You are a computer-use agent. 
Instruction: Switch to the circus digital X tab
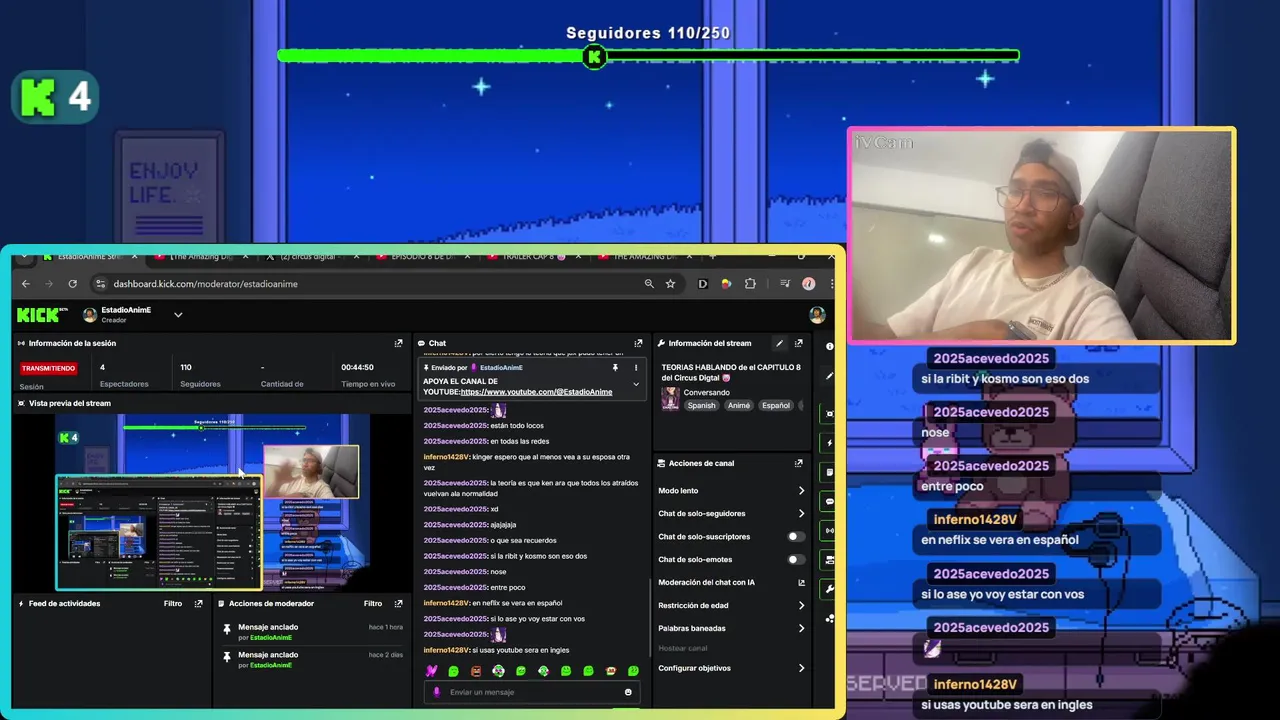(x=313, y=257)
